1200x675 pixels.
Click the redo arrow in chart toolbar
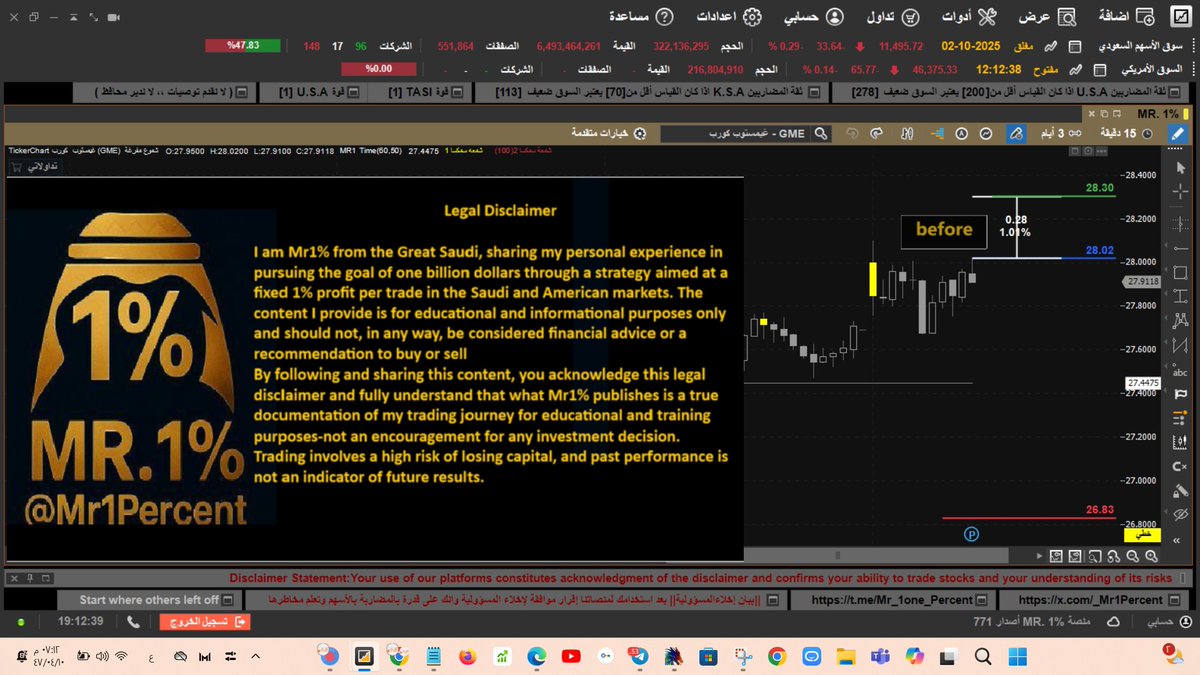click(876, 132)
